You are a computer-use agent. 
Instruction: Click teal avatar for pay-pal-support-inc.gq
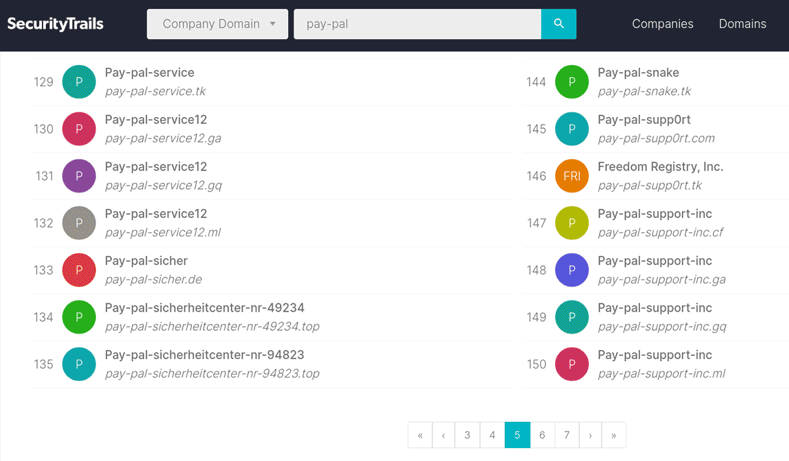coord(572,317)
